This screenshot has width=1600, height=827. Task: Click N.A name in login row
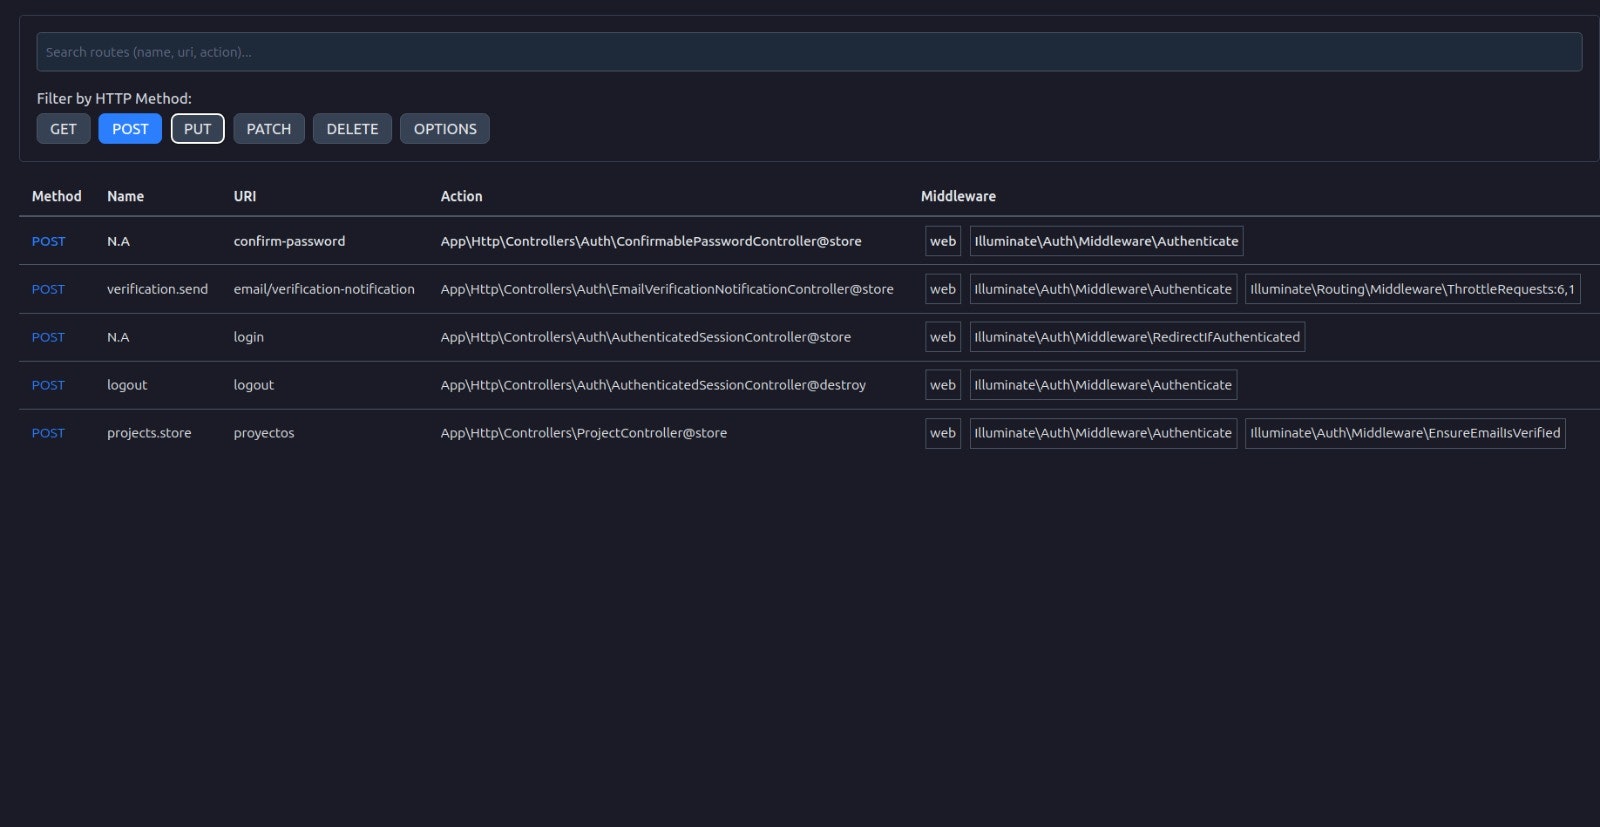[118, 337]
